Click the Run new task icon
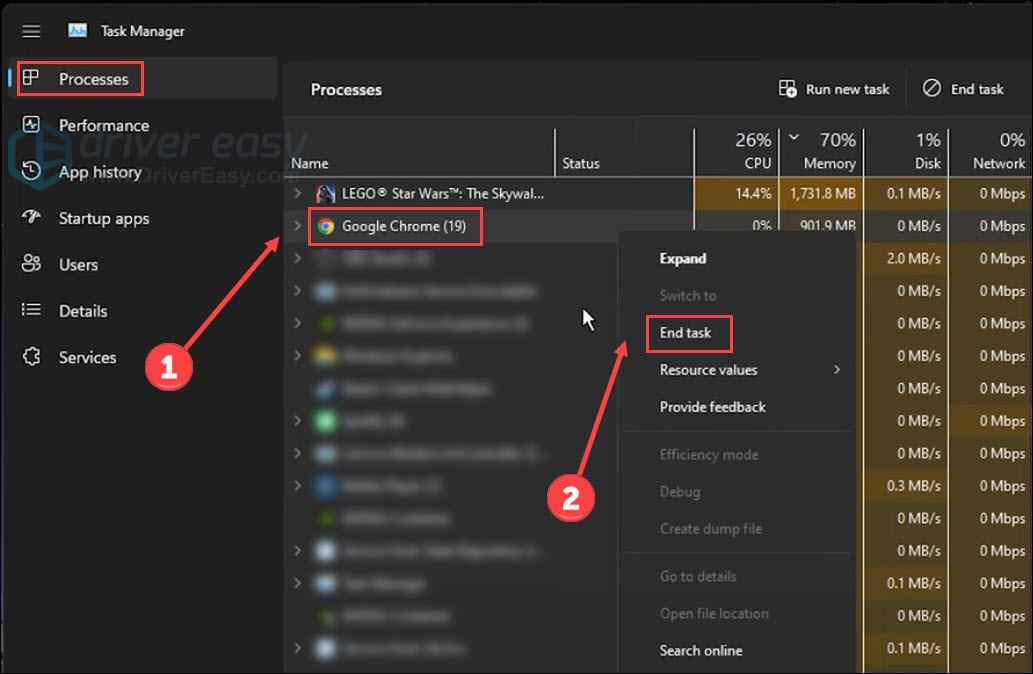The width and height of the screenshot is (1033, 674). tap(787, 88)
